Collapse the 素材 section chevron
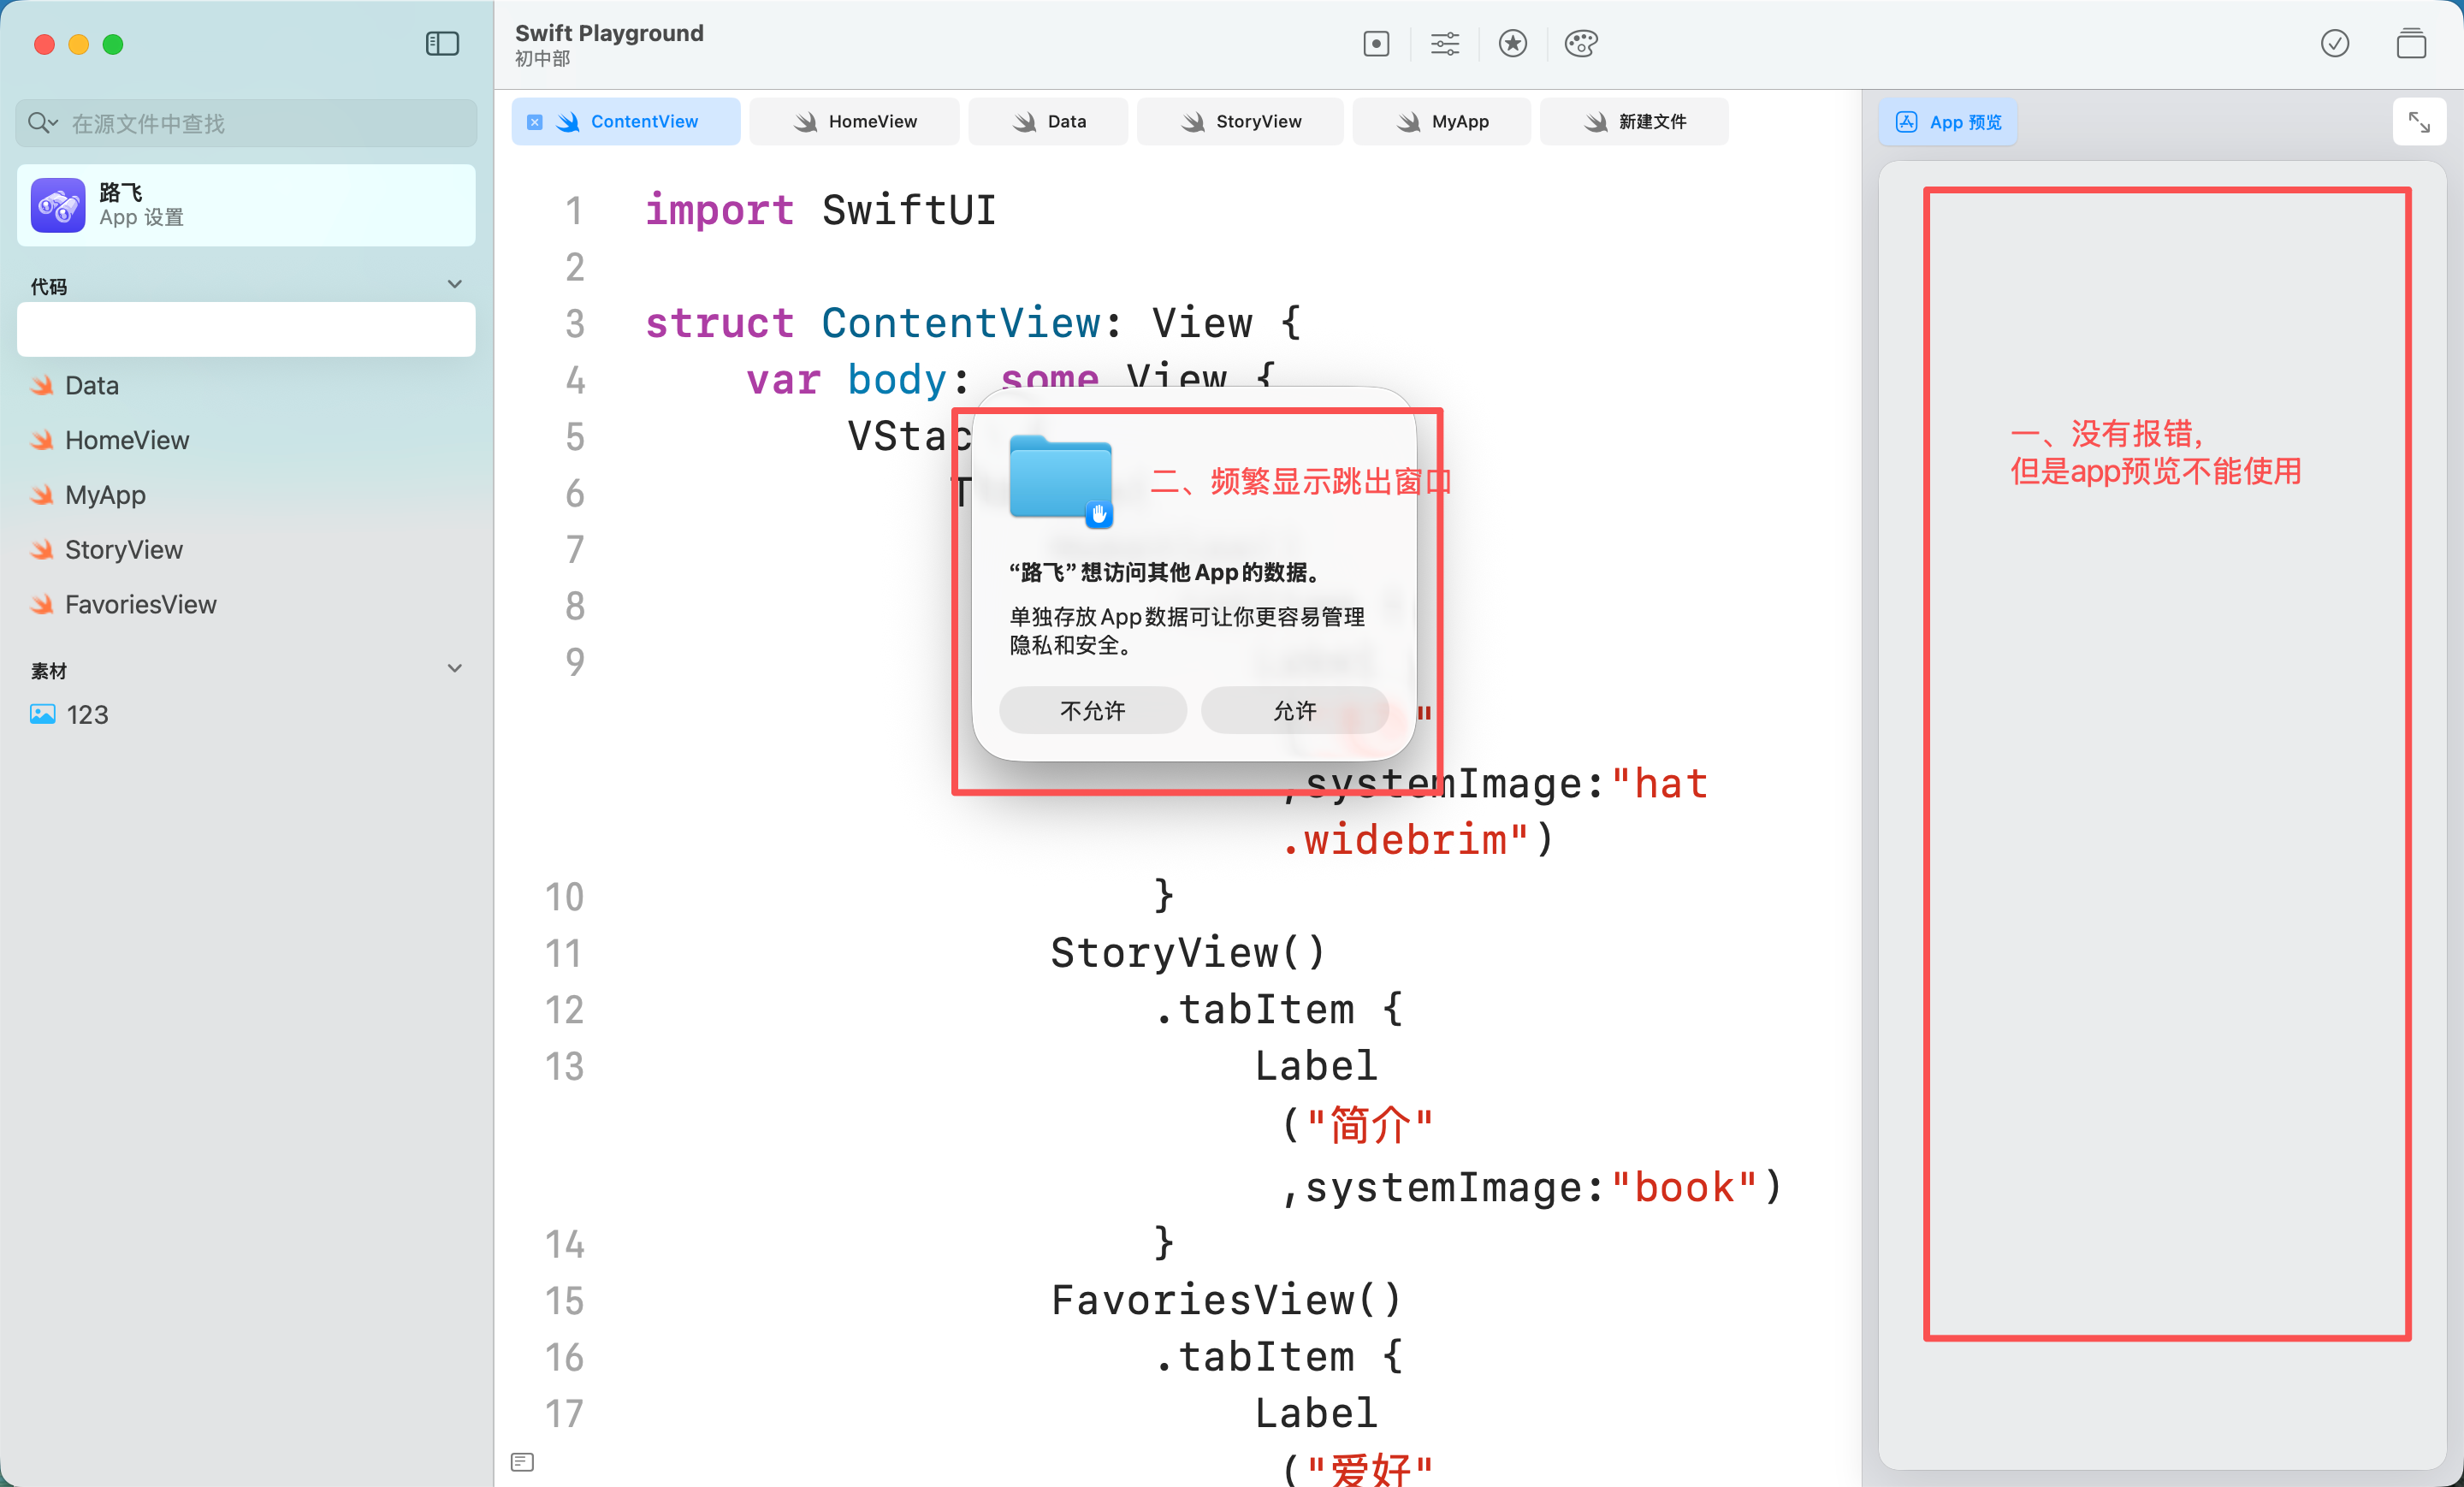The height and width of the screenshot is (1487, 2464). (455, 668)
